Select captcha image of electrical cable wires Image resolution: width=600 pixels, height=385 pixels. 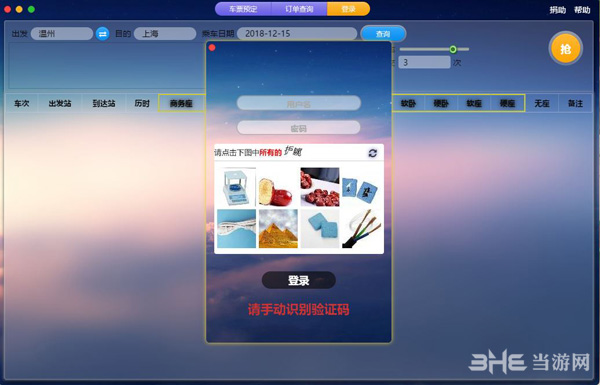pyautogui.click(x=361, y=228)
